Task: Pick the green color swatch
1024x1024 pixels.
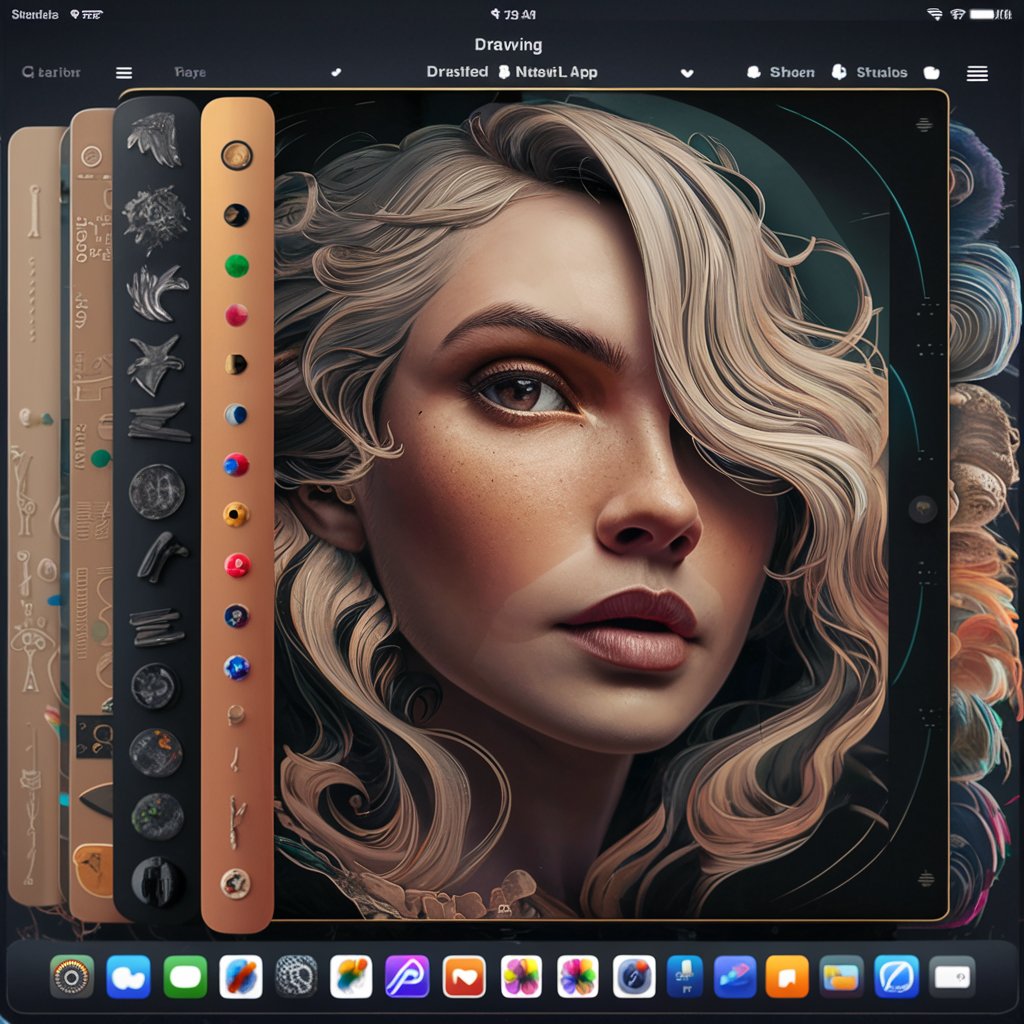Action: tap(236, 266)
